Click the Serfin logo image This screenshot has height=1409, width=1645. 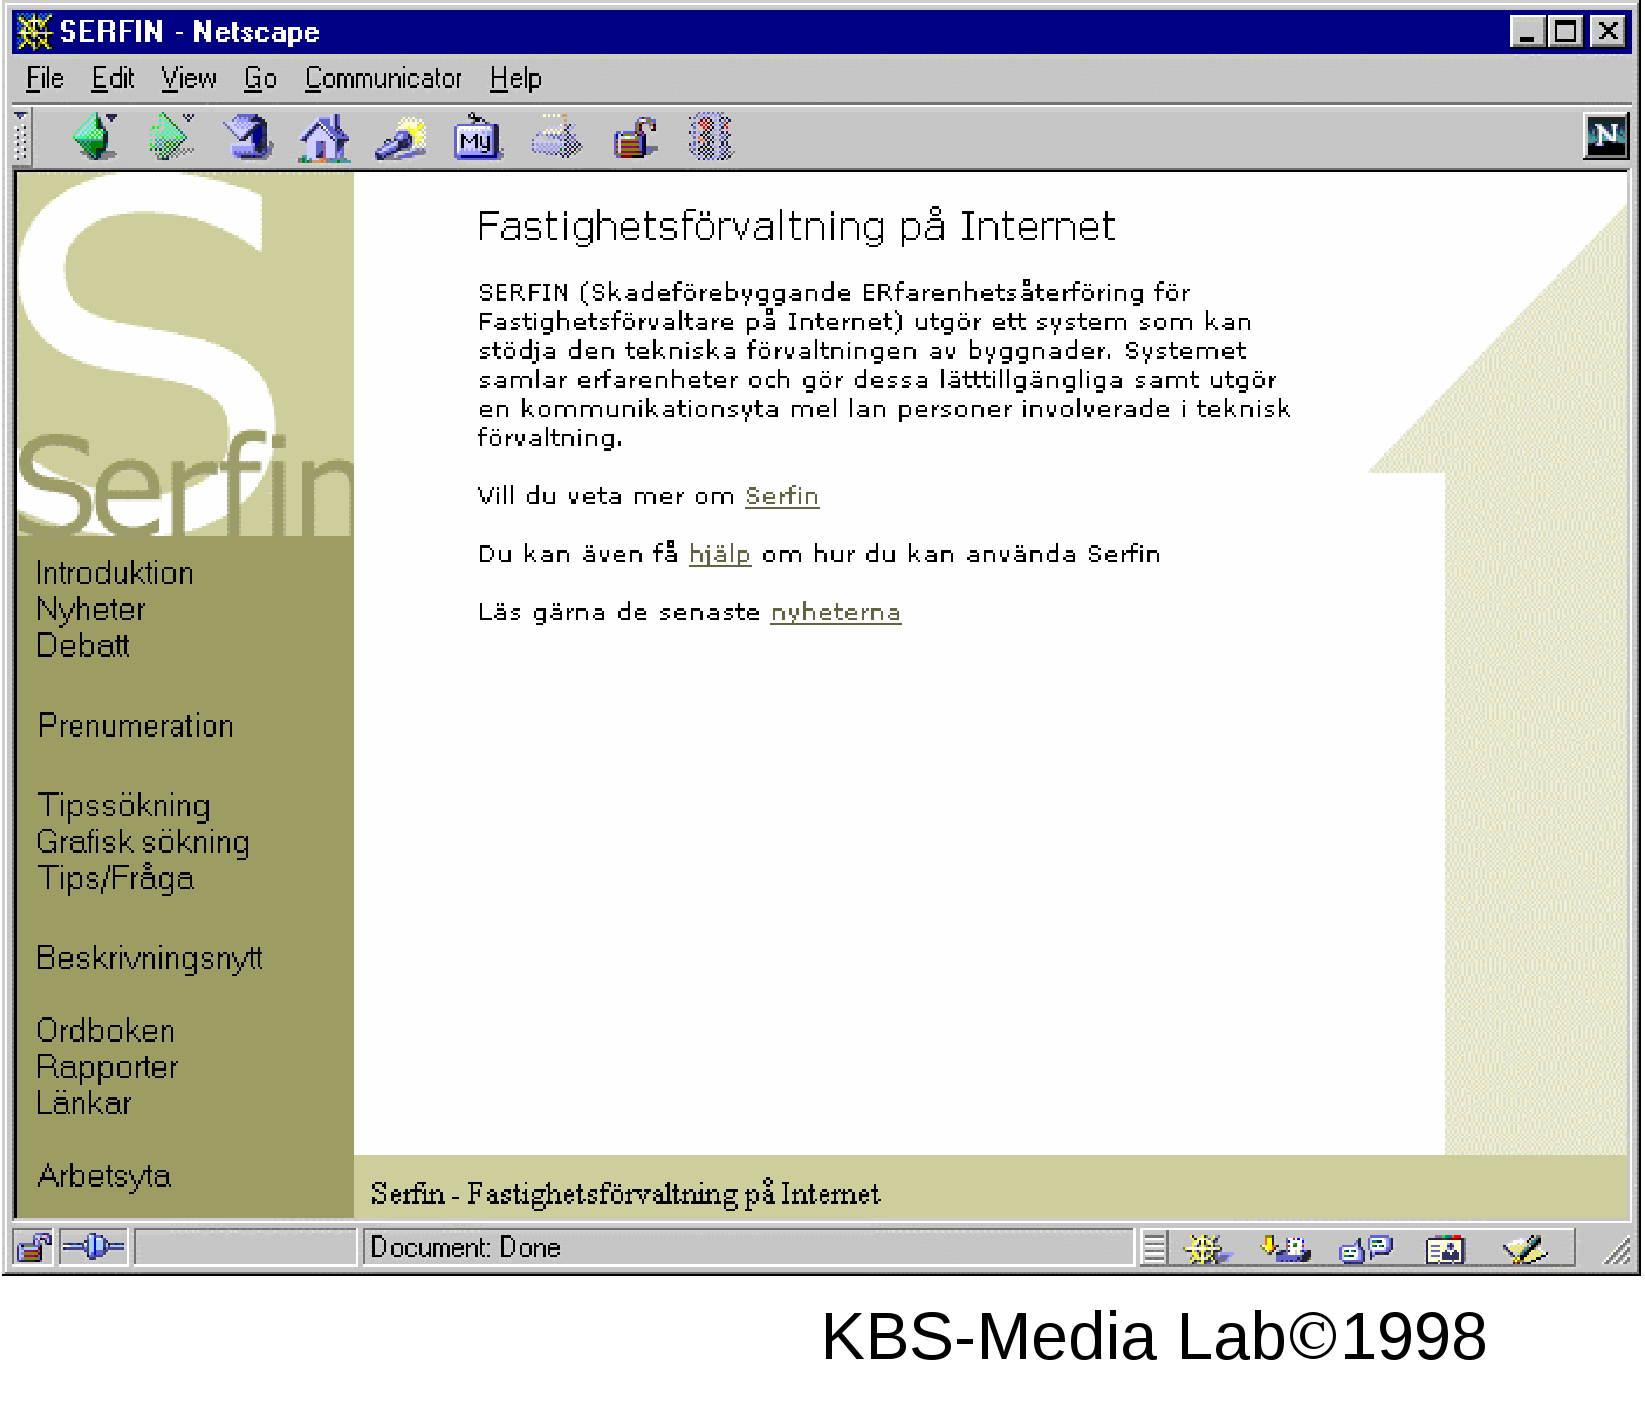click(185, 354)
